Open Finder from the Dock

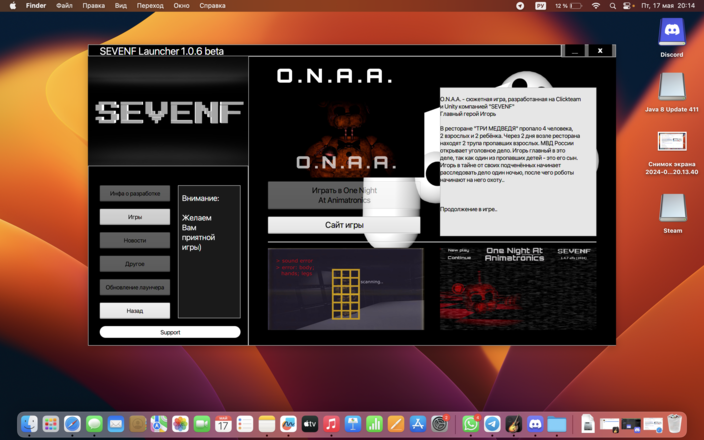[x=29, y=424]
